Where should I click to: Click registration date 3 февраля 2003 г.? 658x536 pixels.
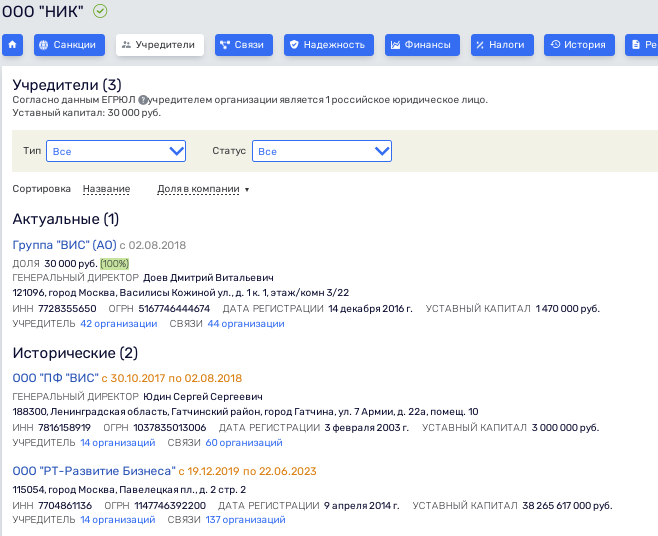[x=367, y=427]
